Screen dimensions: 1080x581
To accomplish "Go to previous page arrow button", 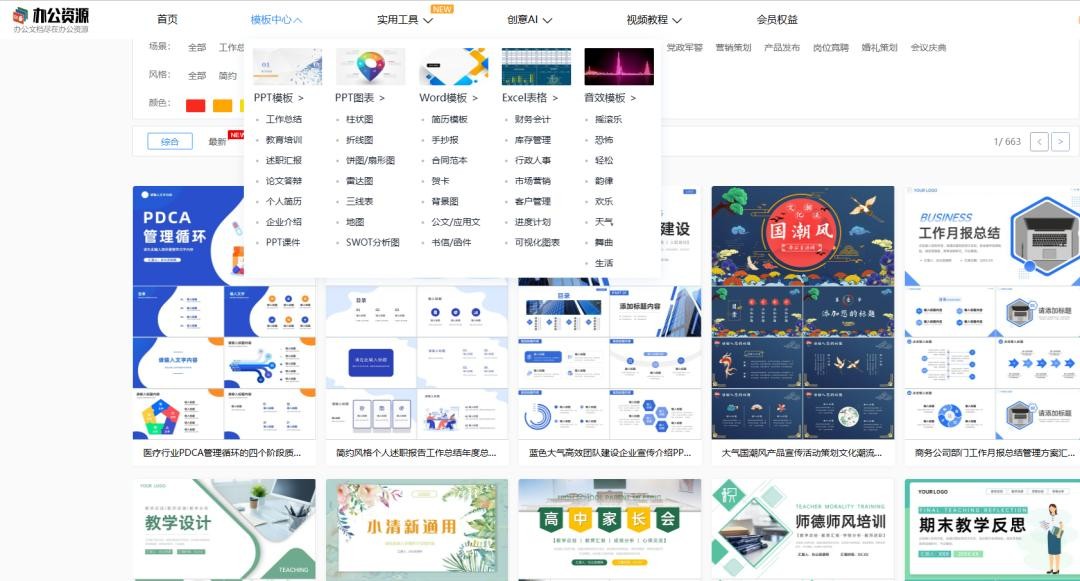I will [1039, 142].
